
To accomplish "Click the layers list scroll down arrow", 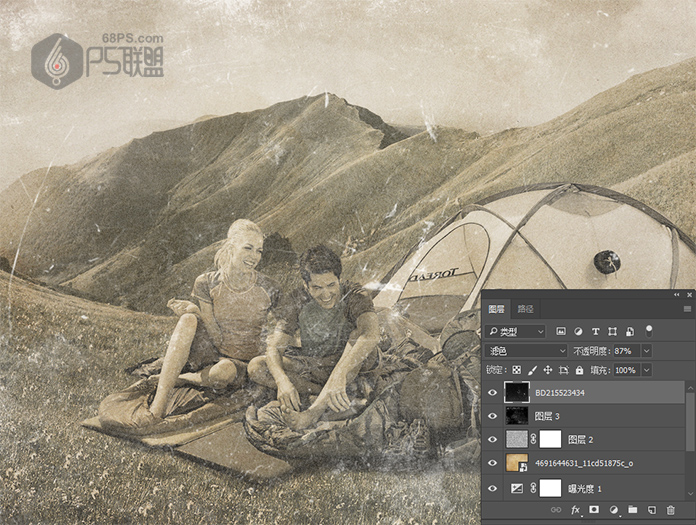I will click(690, 493).
